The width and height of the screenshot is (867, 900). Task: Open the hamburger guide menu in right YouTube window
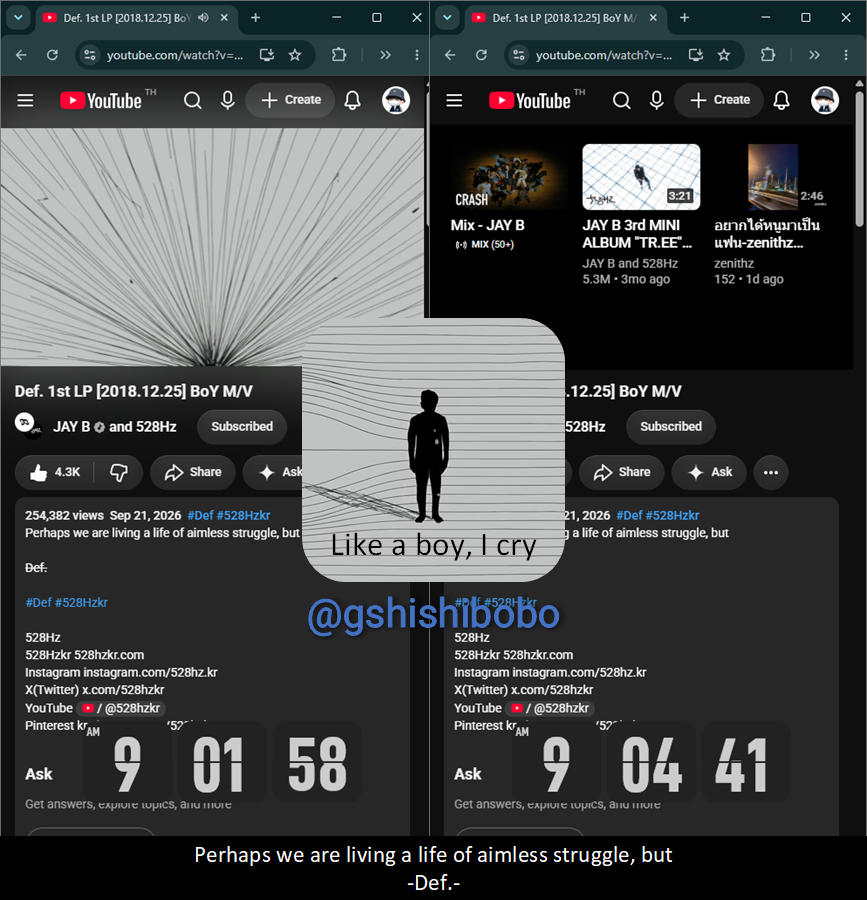(x=454, y=100)
